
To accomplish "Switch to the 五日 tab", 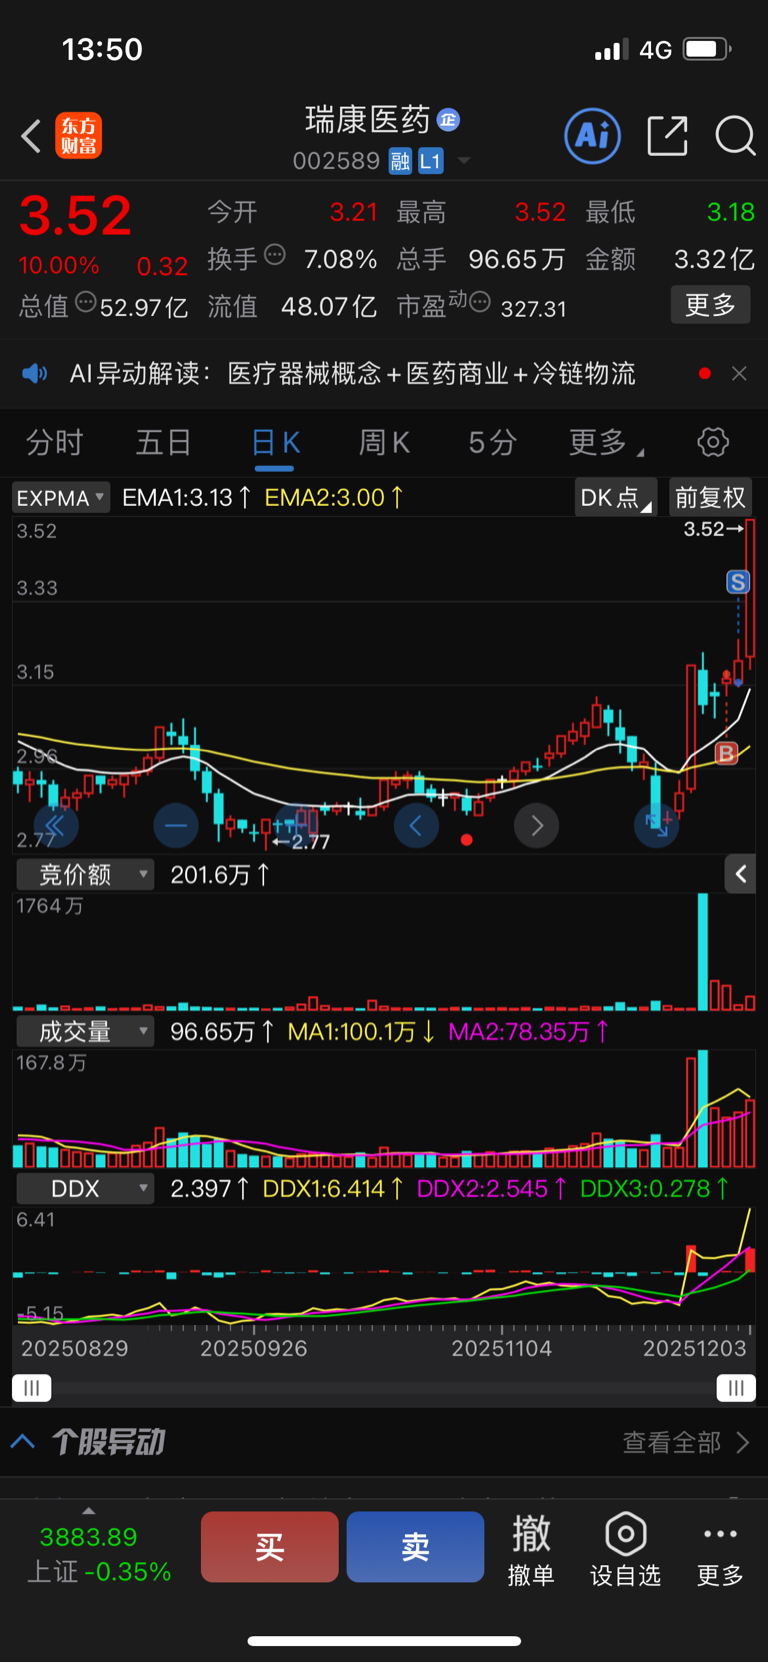I will click(164, 442).
